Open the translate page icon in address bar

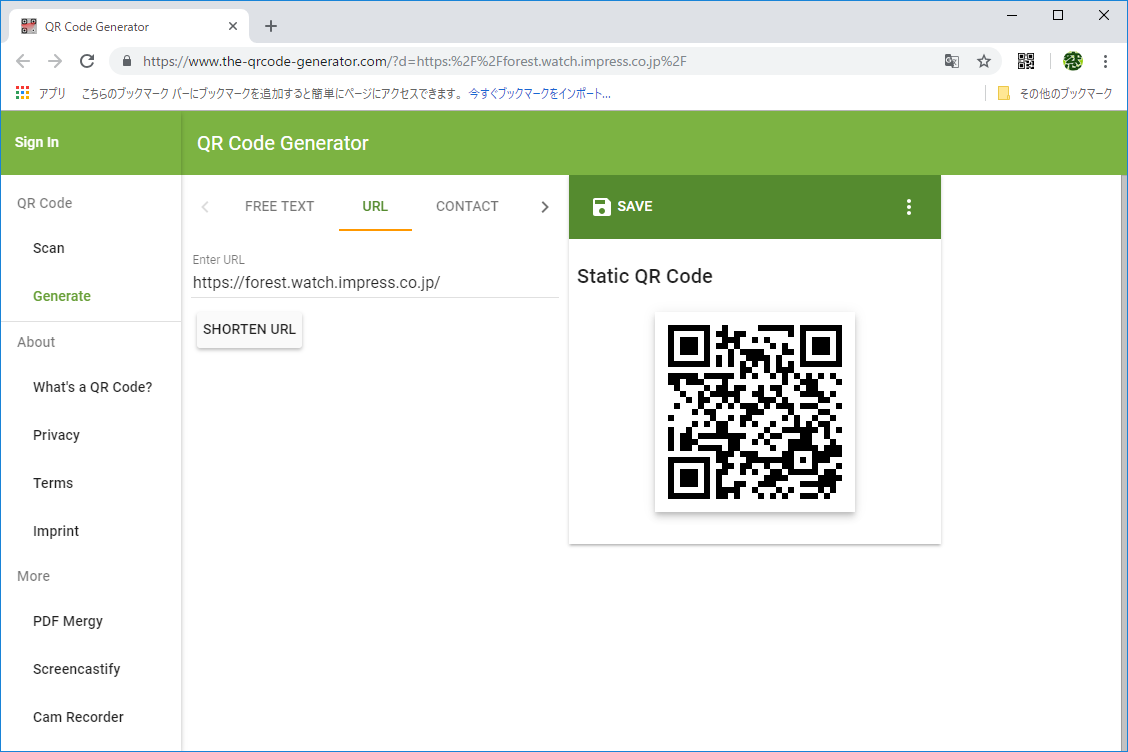pyautogui.click(x=951, y=61)
